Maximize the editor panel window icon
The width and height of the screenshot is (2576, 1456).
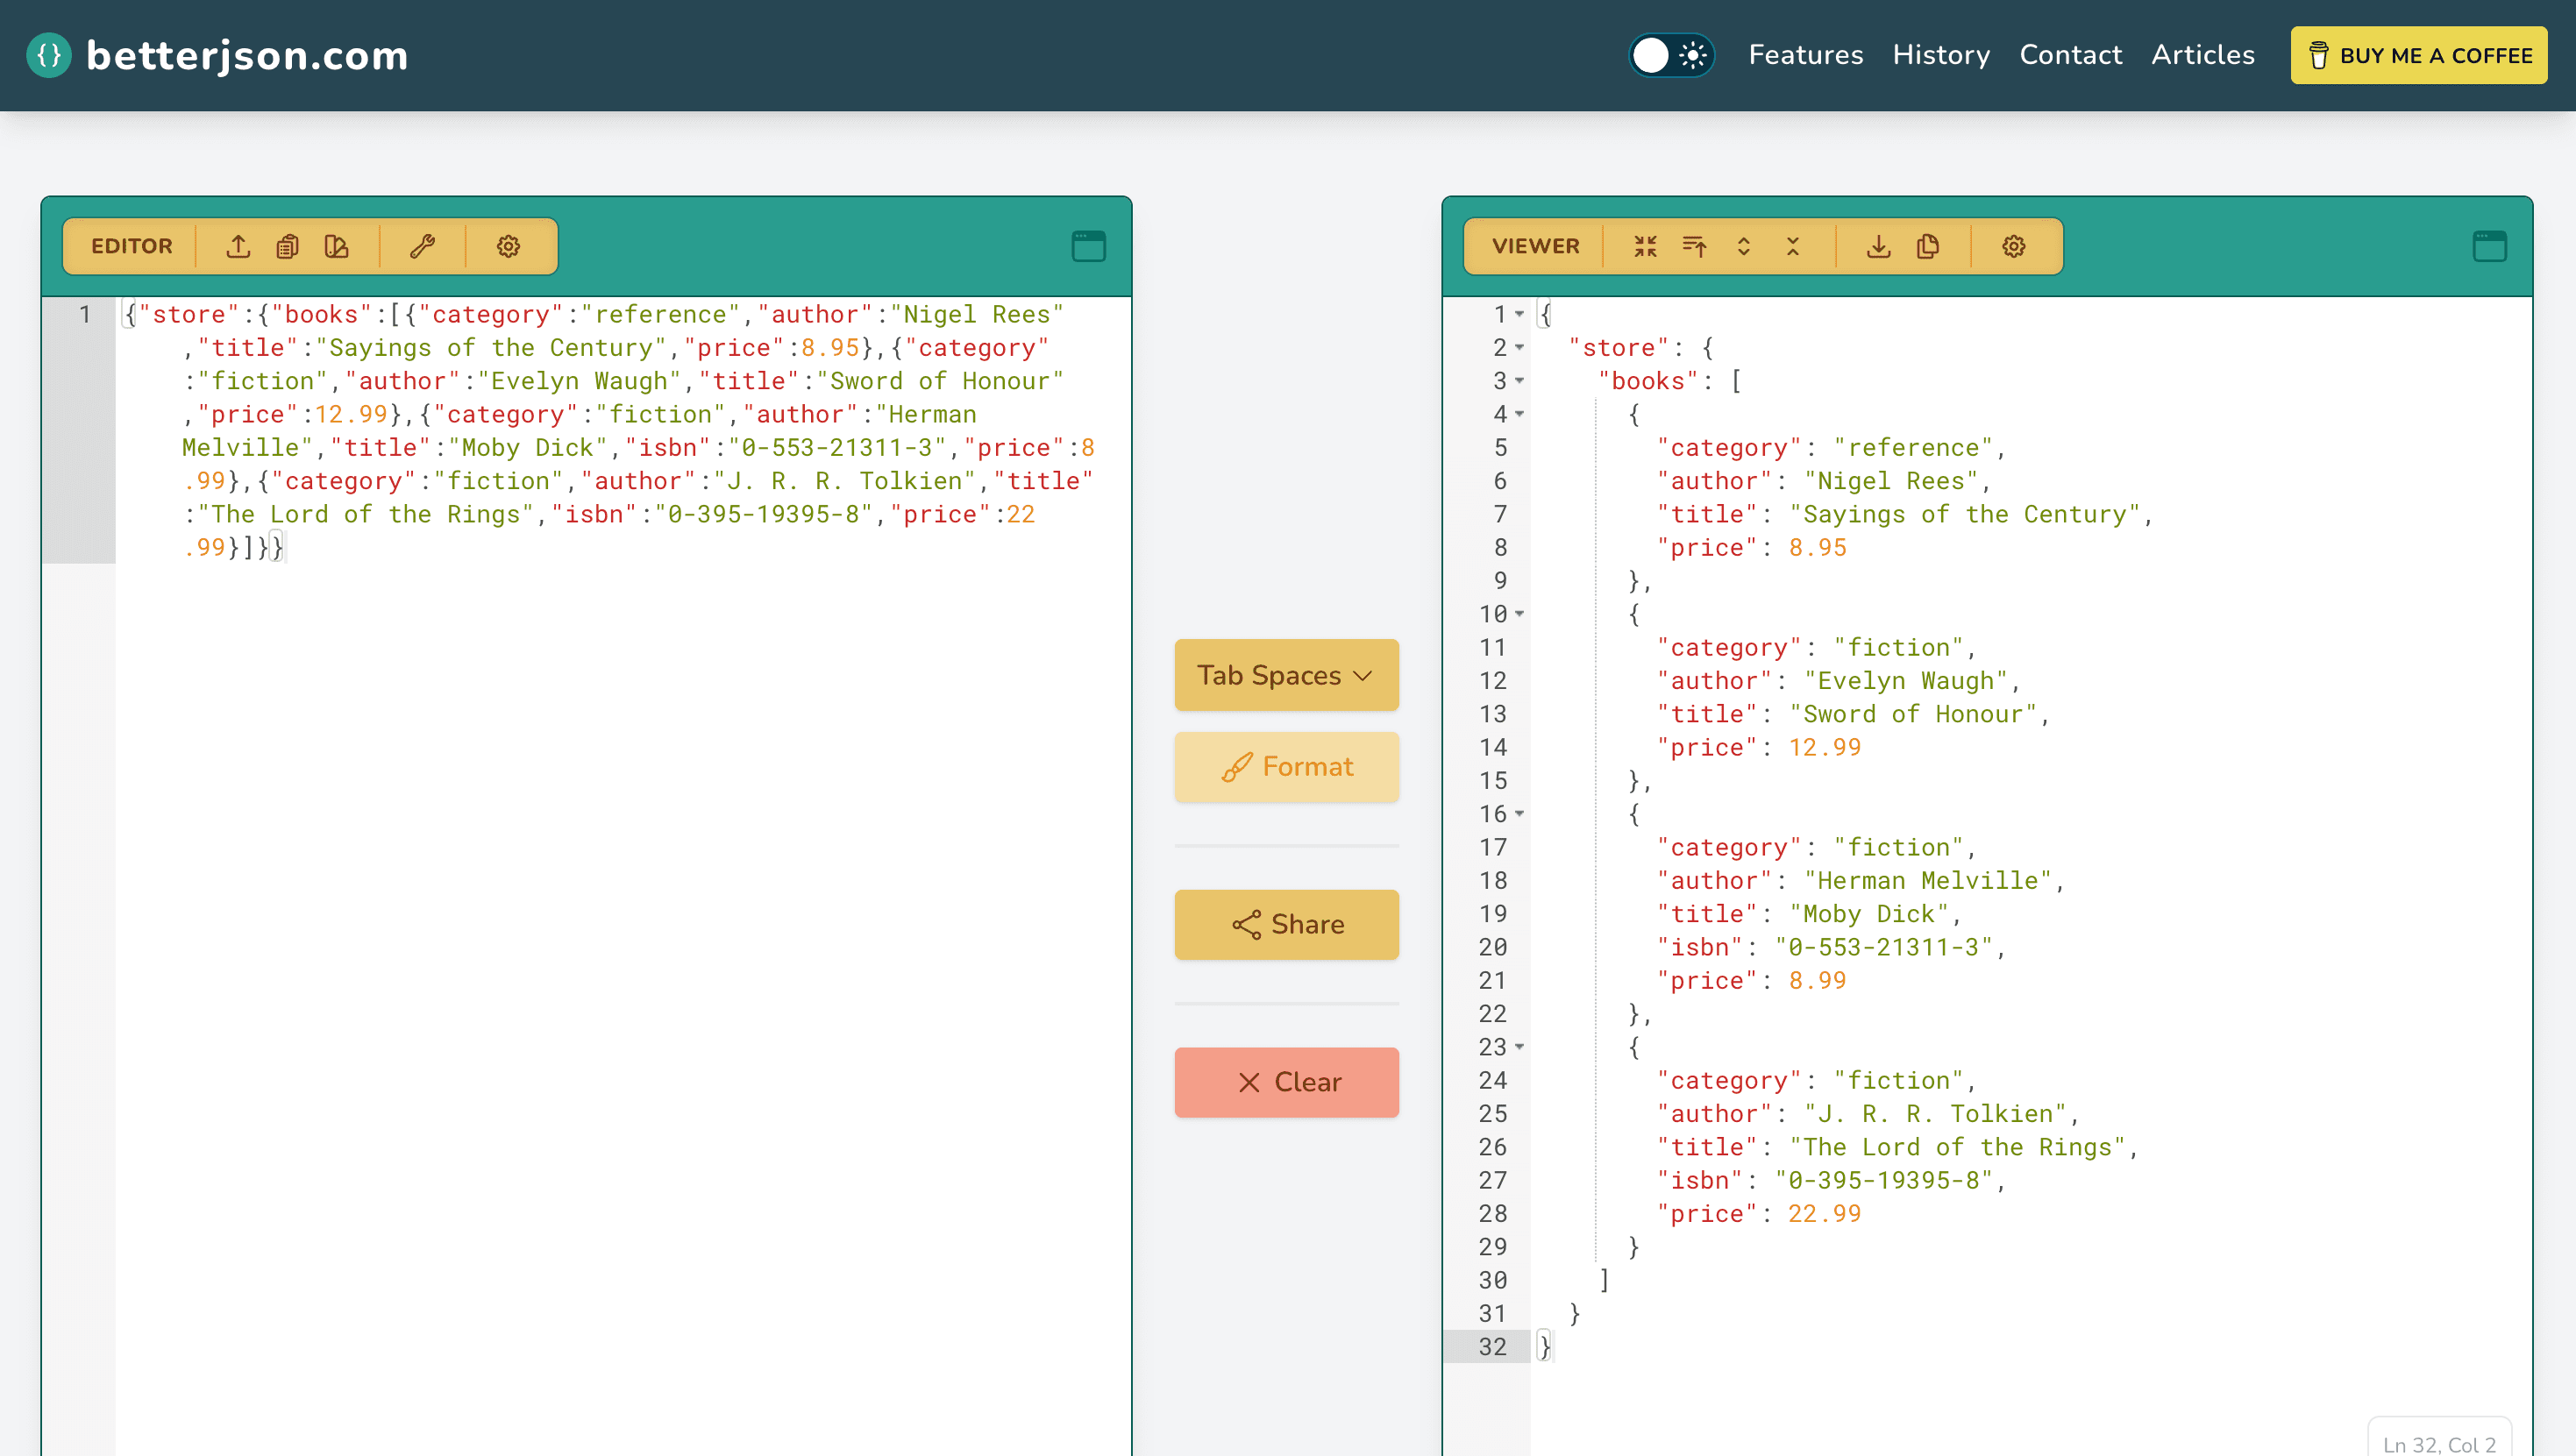[x=1088, y=246]
